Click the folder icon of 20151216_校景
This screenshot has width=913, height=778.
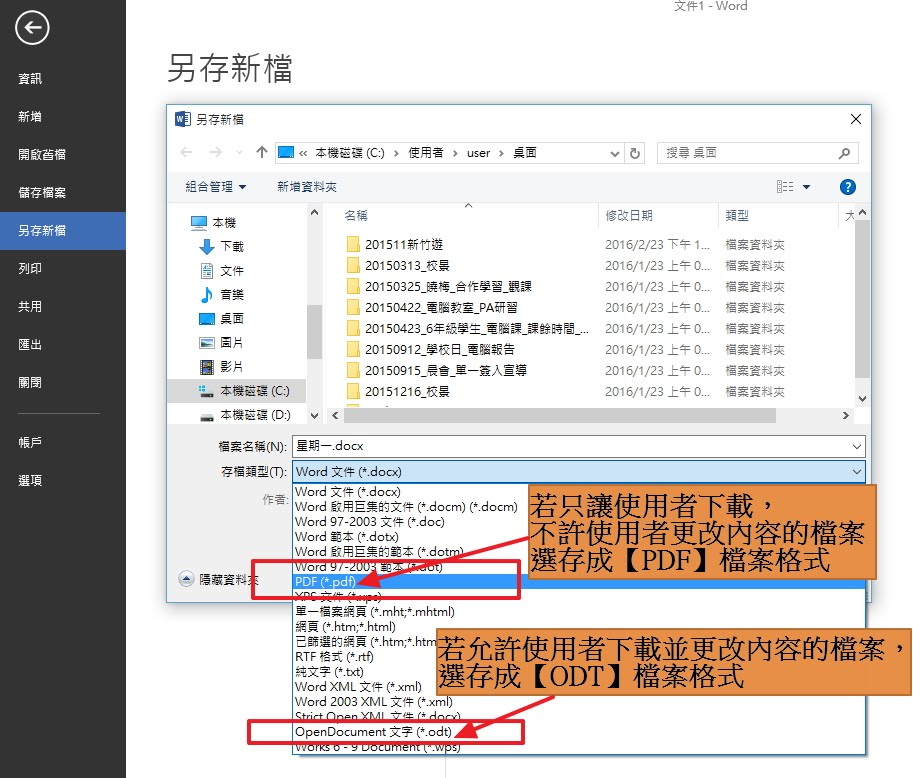[x=352, y=391]
